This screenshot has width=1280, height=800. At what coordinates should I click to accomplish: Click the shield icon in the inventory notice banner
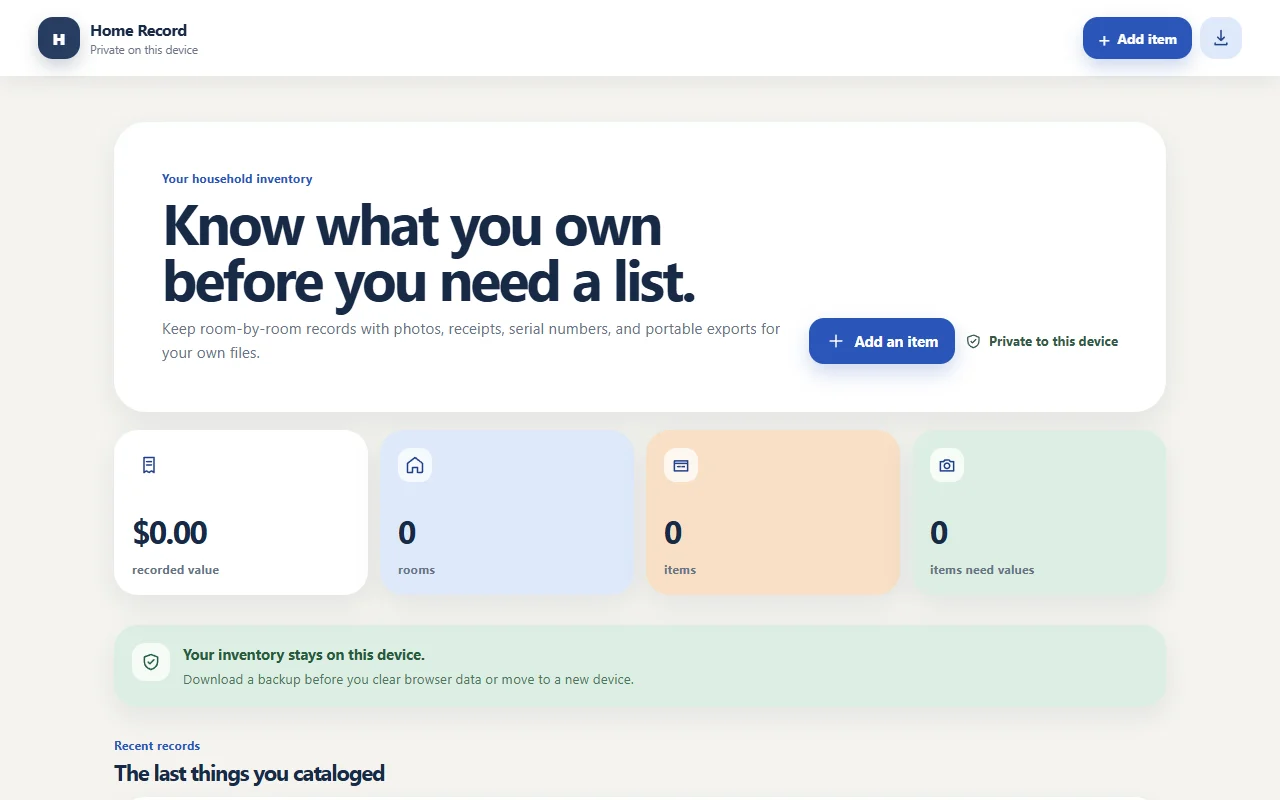(x=151, y=662)
